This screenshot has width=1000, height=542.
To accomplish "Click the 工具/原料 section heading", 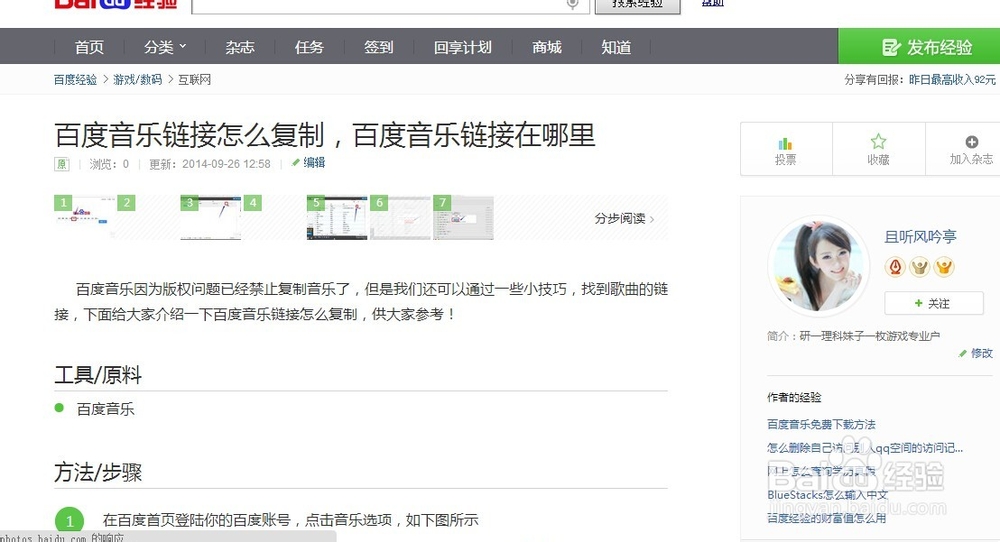I will (98, 375).
